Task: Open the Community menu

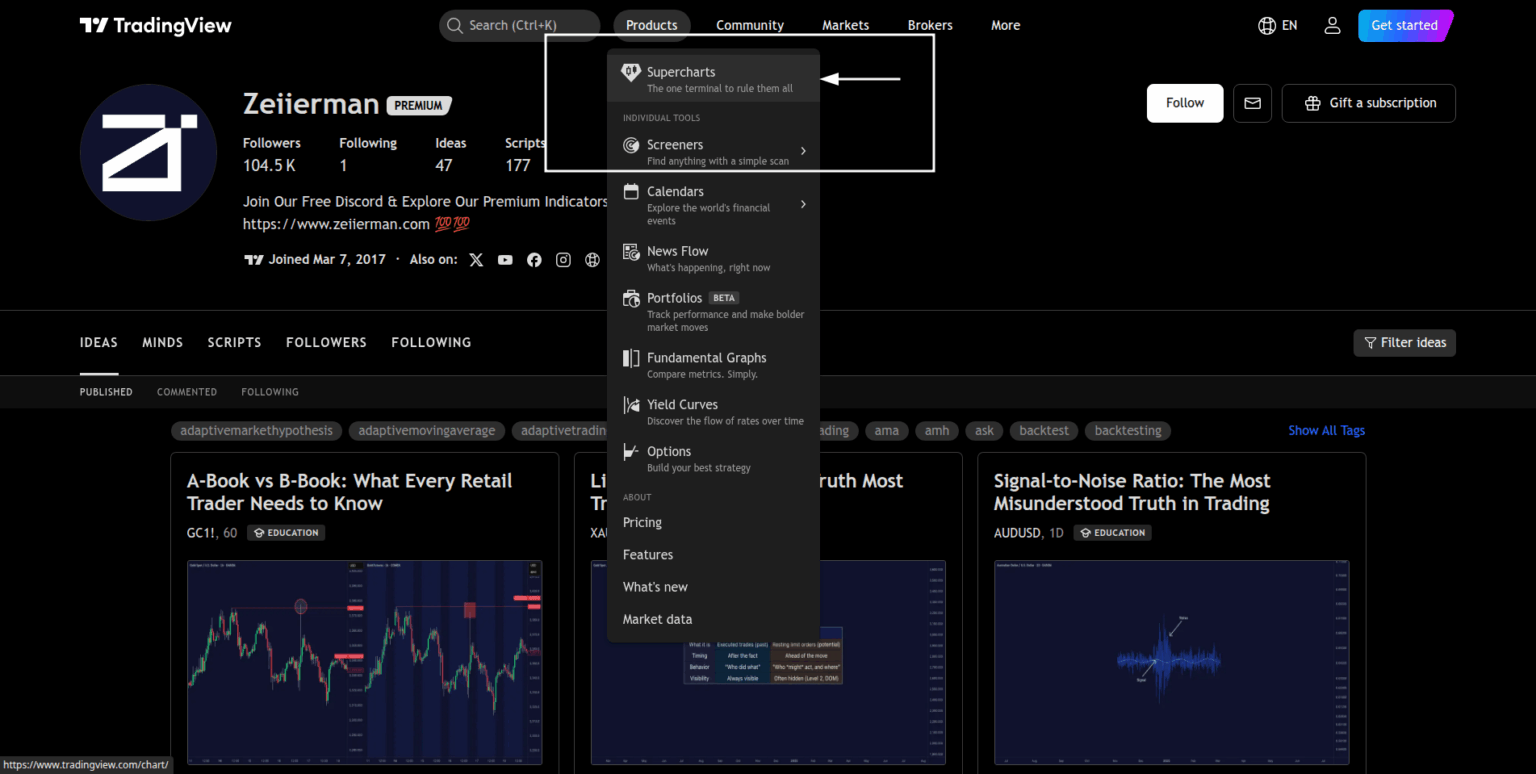Action: coord(750,25)
